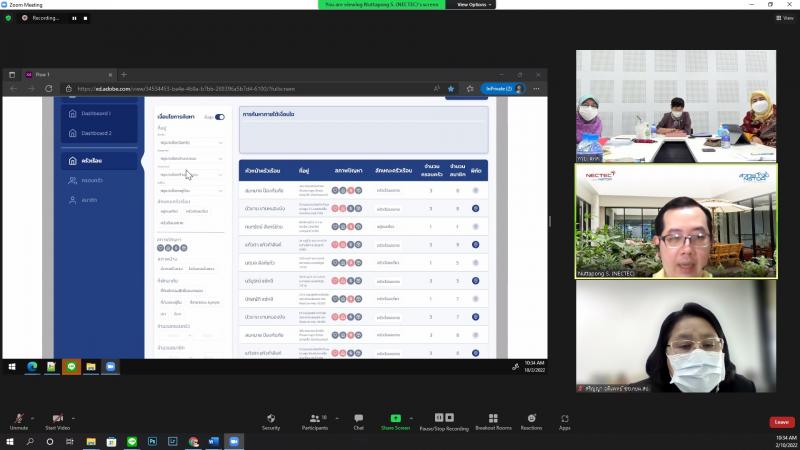
Task: Click the browser address bar URL
Action: tap(186, 89)
